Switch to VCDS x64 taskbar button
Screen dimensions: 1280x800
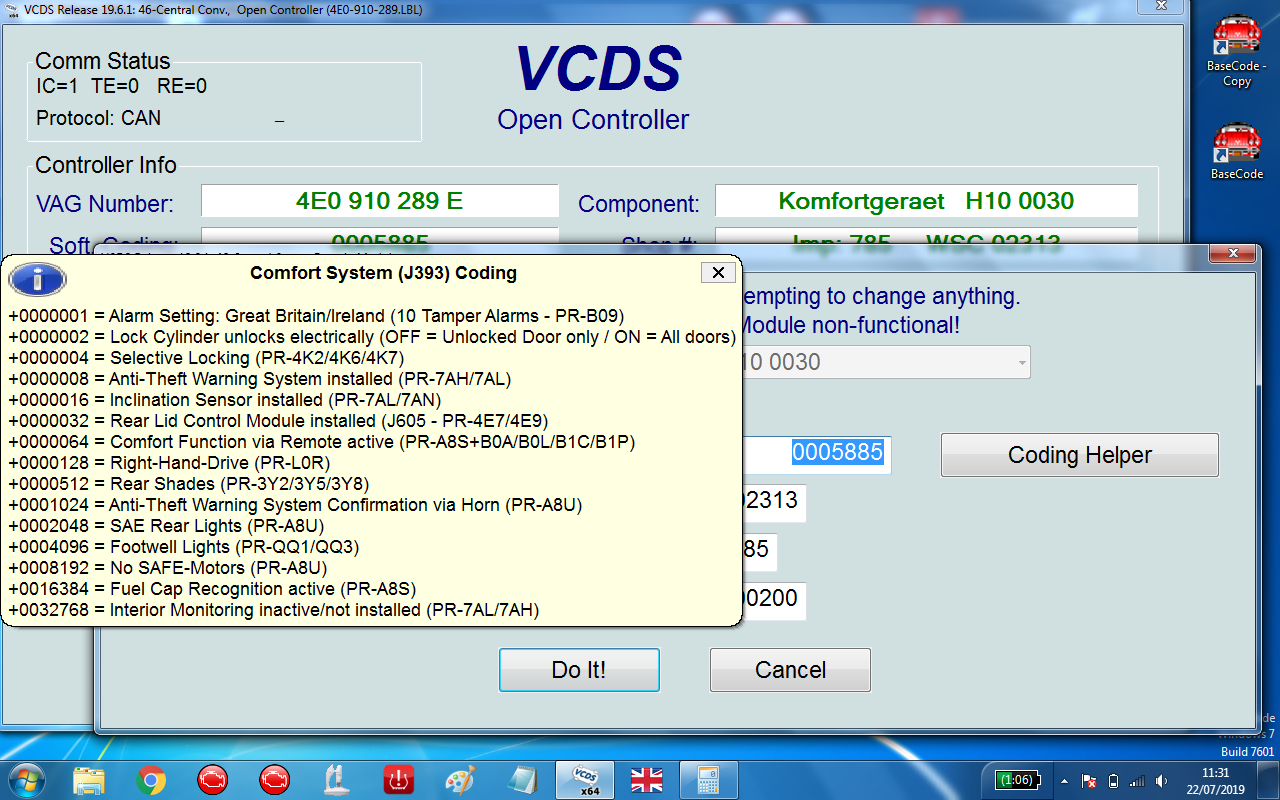tap(585, 780)
